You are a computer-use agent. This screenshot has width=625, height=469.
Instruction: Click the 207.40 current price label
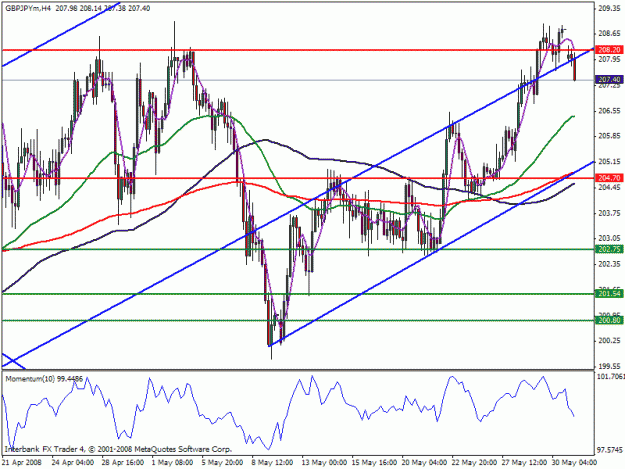609,80
